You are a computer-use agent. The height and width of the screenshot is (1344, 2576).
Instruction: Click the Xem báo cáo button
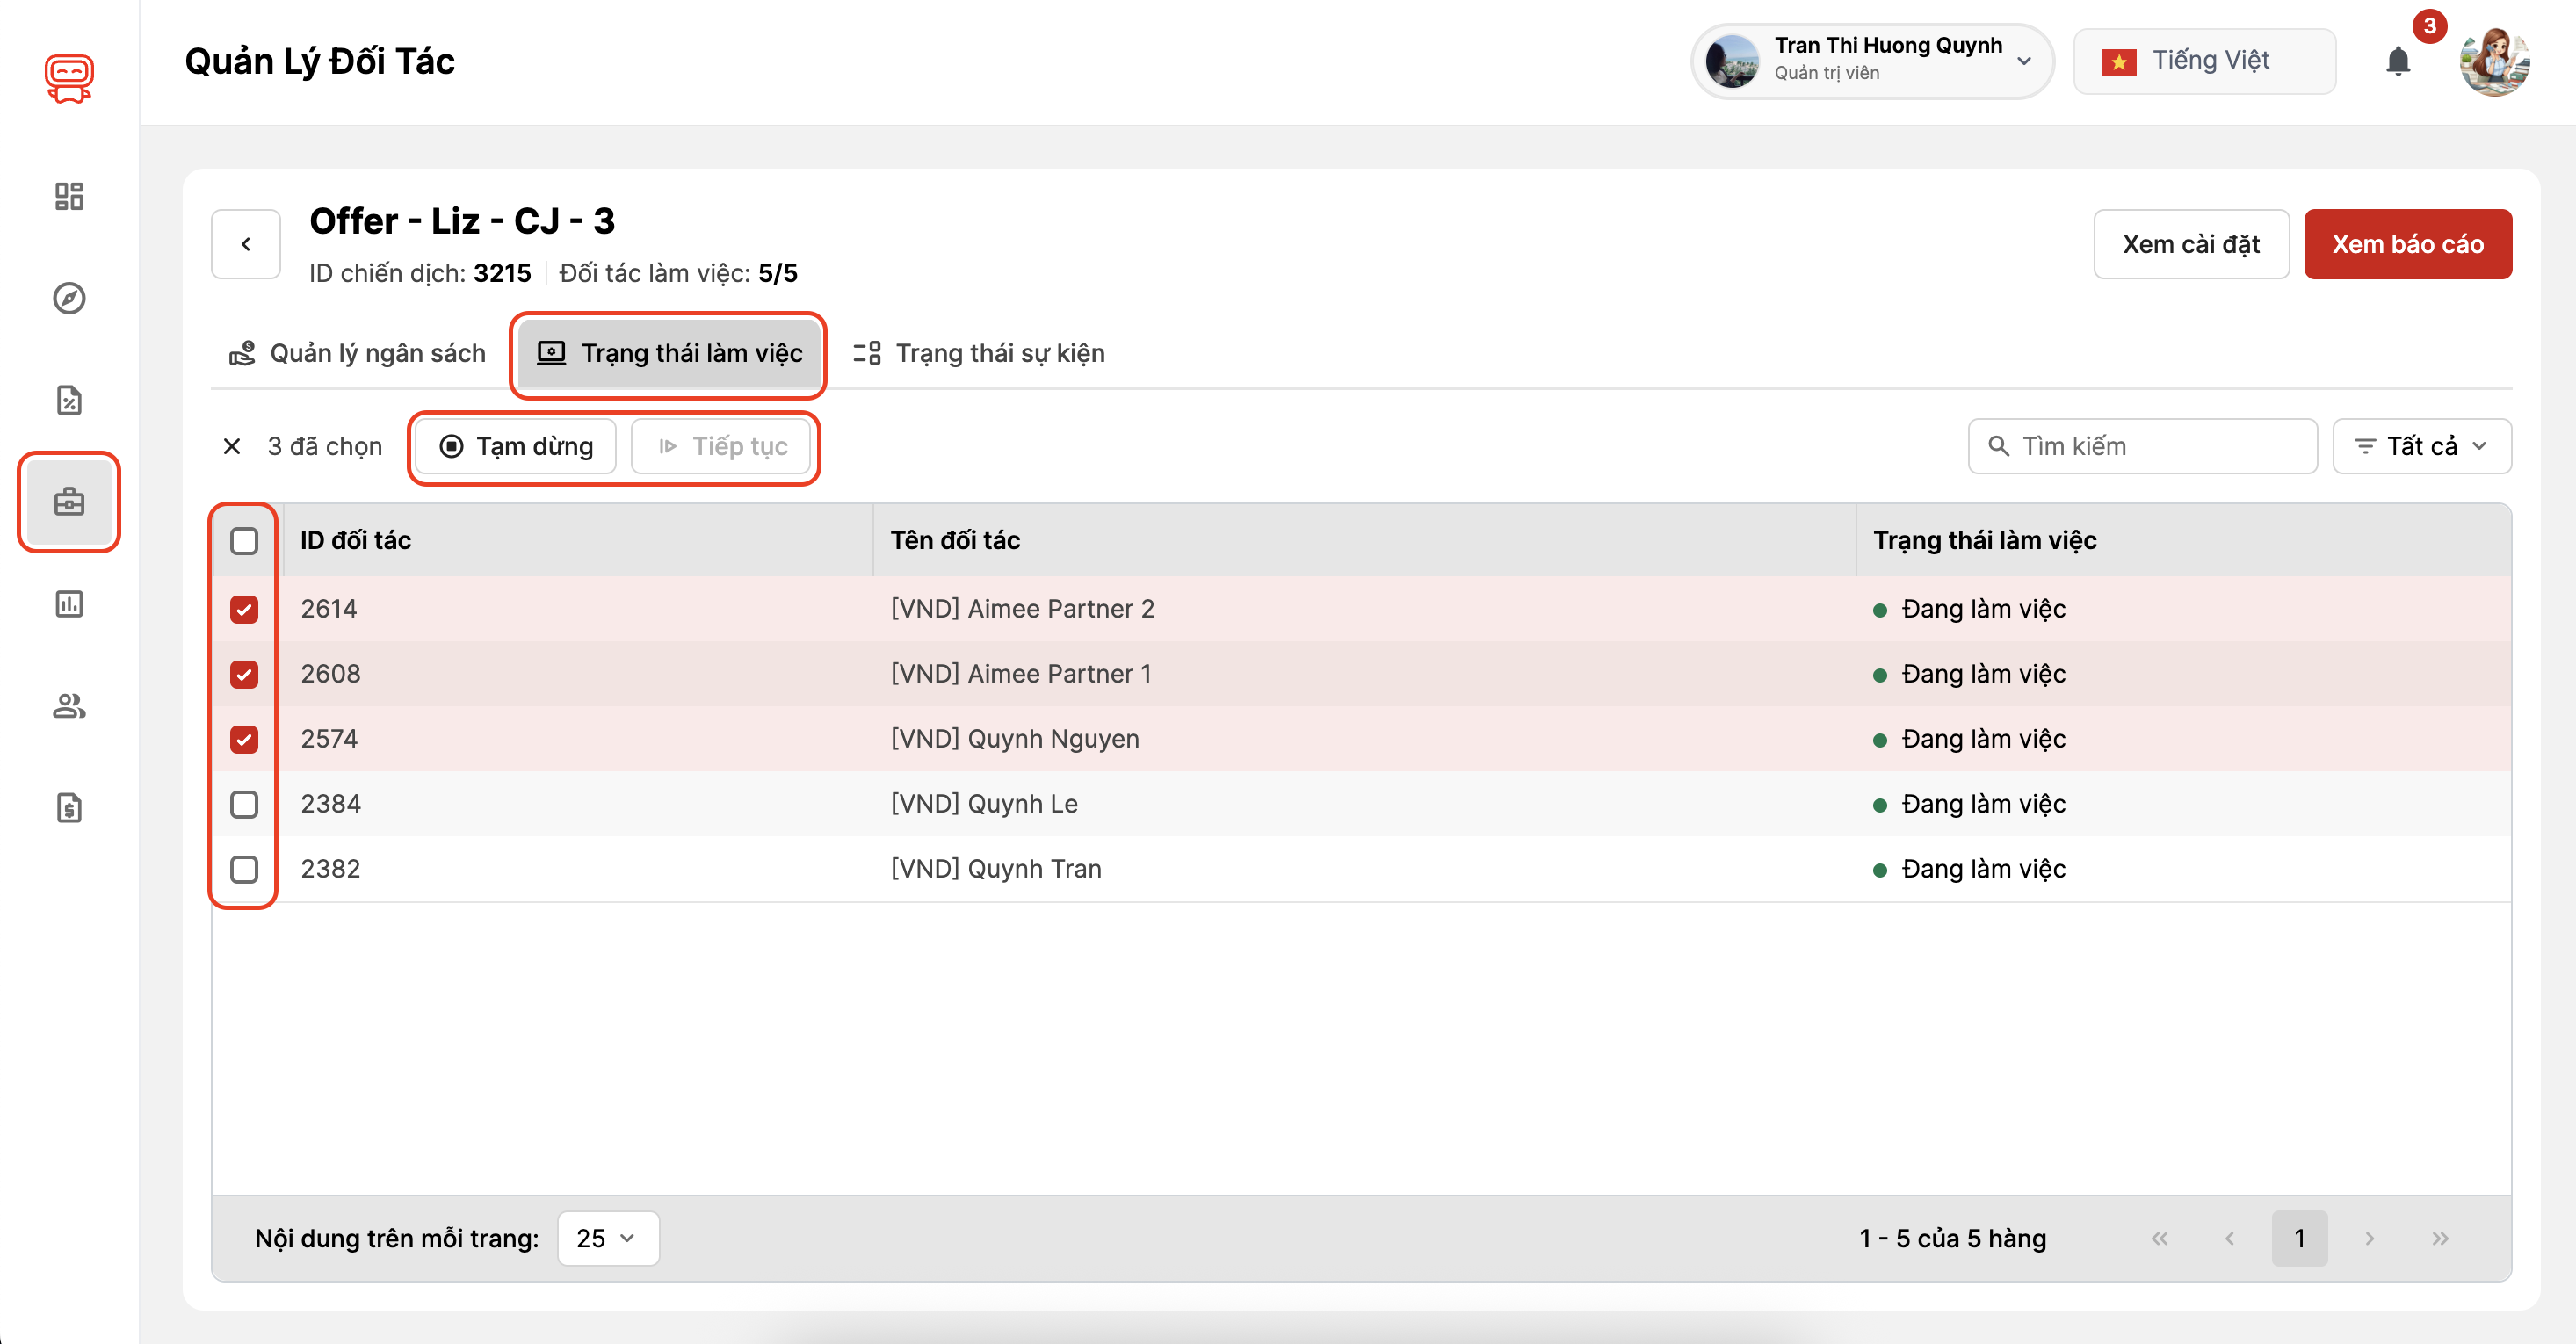tap(2407, 244)
